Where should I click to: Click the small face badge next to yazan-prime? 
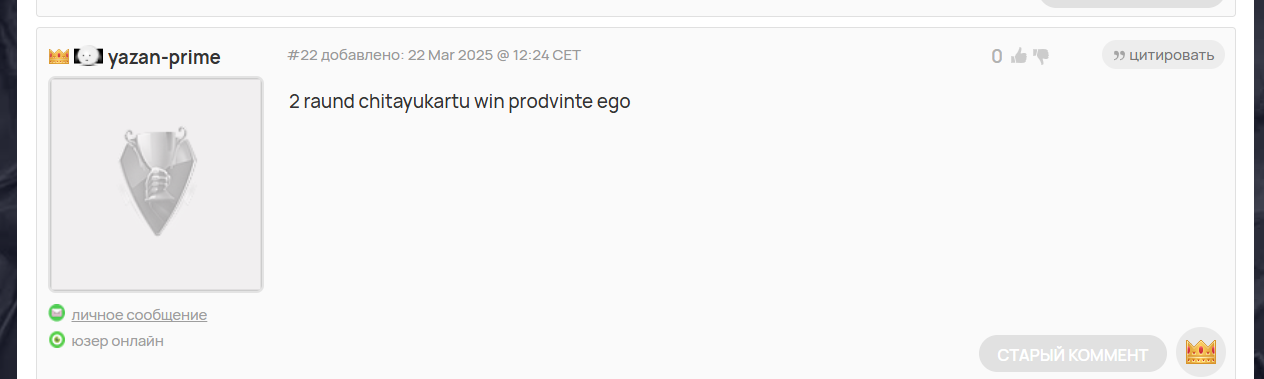pyautogui.click(x=88, y=57)
